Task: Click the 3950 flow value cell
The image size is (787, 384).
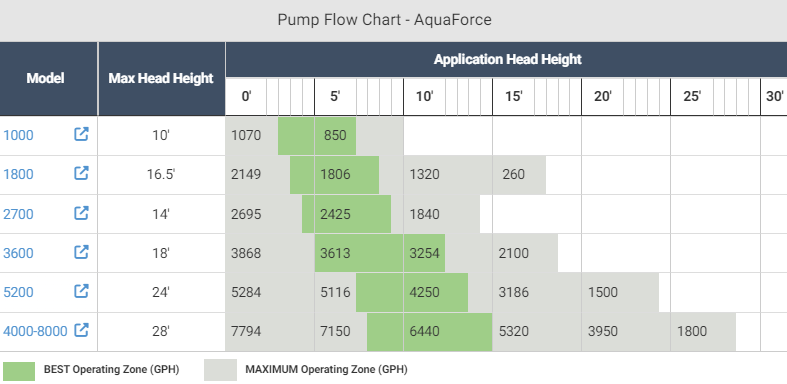Action: coord(603,331)
